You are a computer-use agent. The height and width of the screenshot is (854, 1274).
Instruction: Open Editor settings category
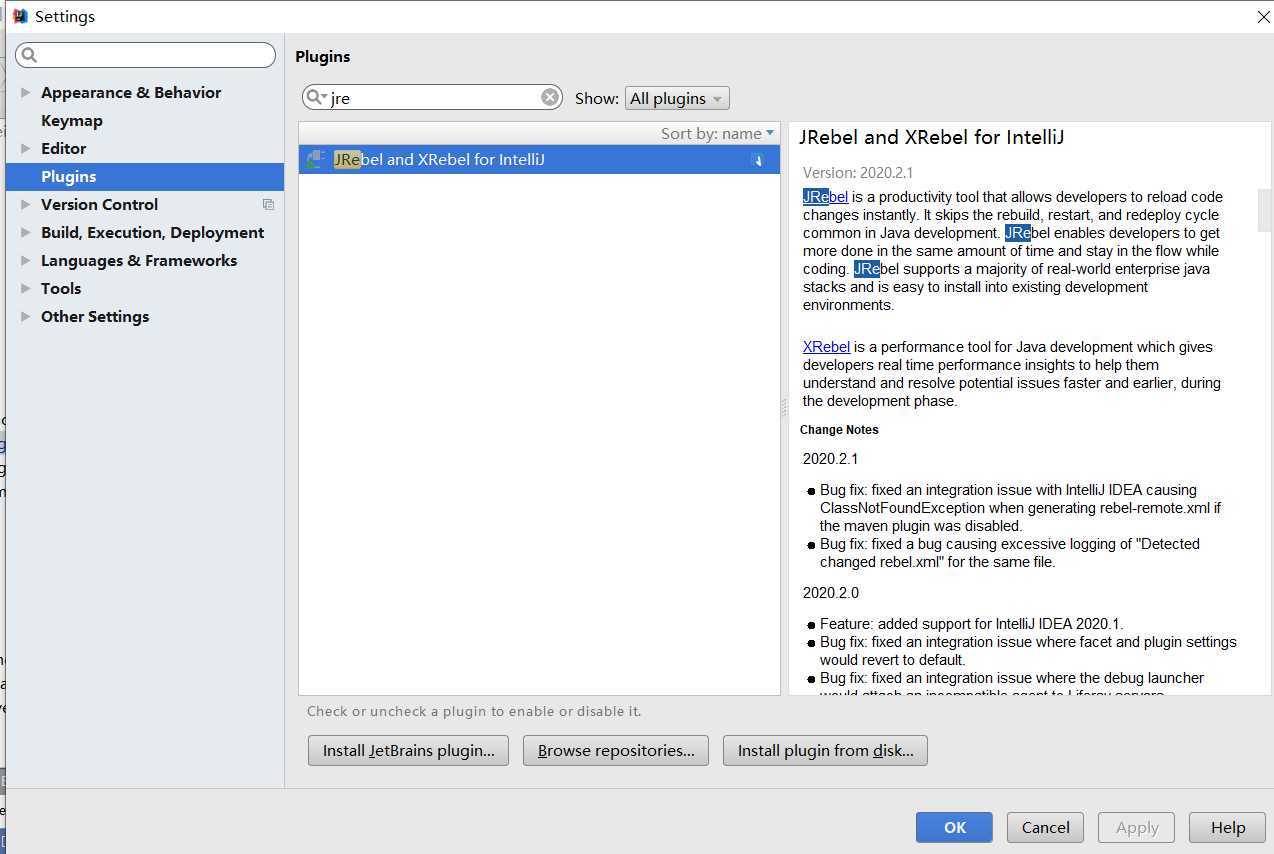coord(63,148)
